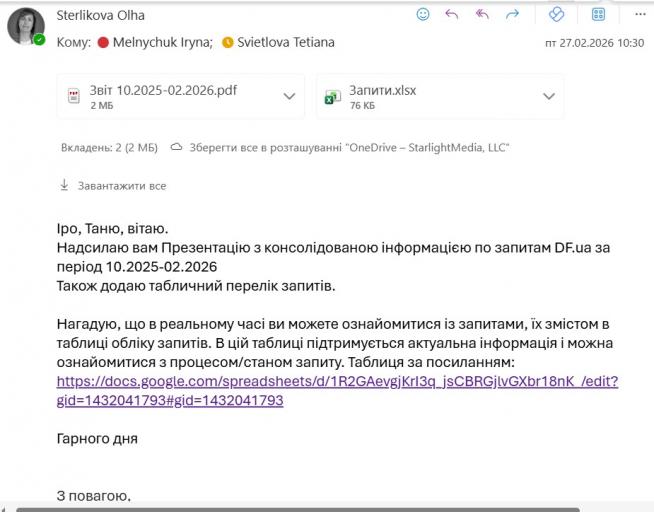Viewport: 654px width, 512px height.
Task: Forward this email with the right arrow icon
Action: pos(512,15)
